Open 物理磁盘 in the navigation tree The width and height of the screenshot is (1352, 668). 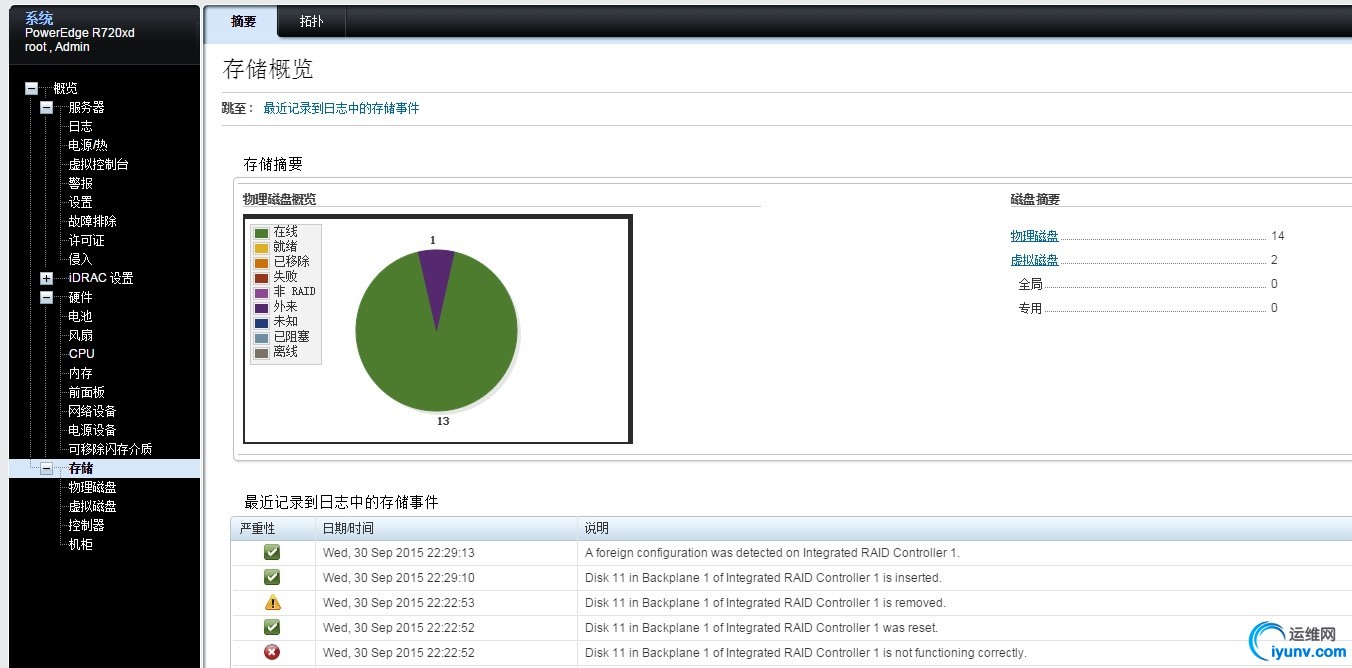(92, 487)
